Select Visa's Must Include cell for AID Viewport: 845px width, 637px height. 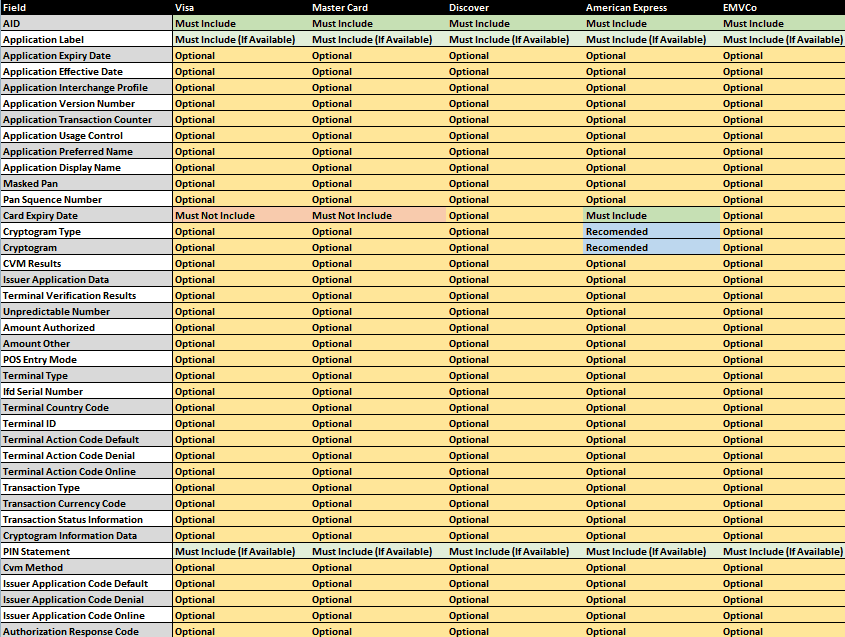pyautogui.click(x=241, y=23)
